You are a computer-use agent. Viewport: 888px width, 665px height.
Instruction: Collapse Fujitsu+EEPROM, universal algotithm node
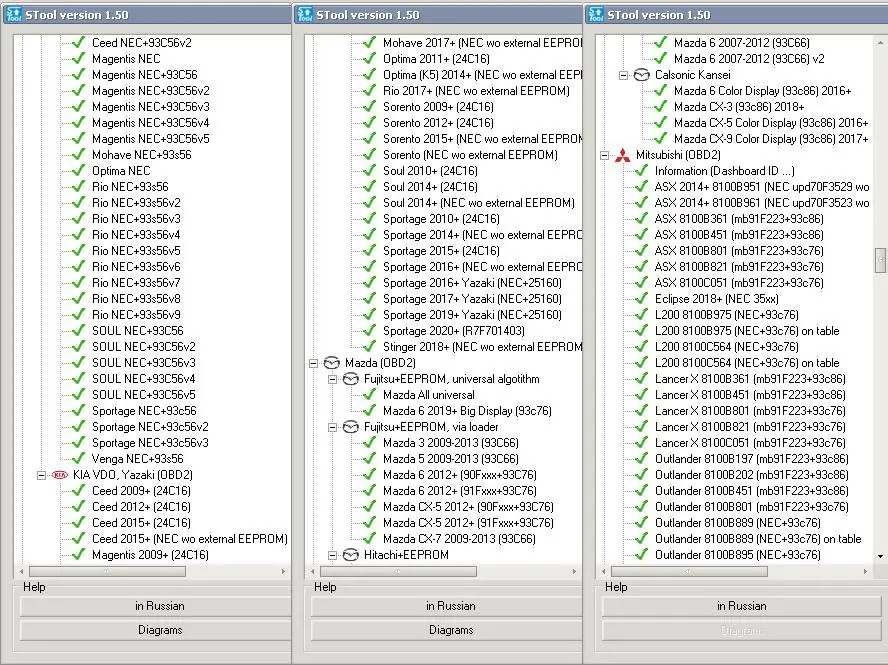coord(332,379)
